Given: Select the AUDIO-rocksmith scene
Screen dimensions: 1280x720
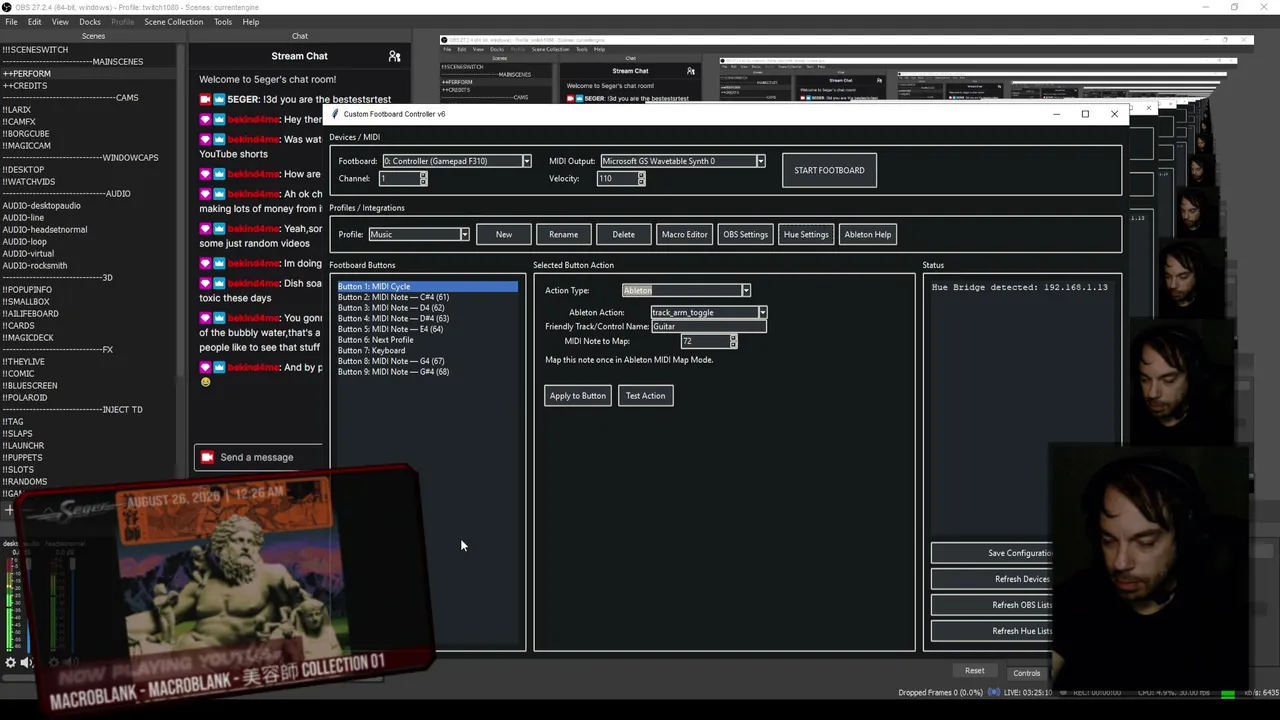Looking at the screenshot, I should point(90,266).
